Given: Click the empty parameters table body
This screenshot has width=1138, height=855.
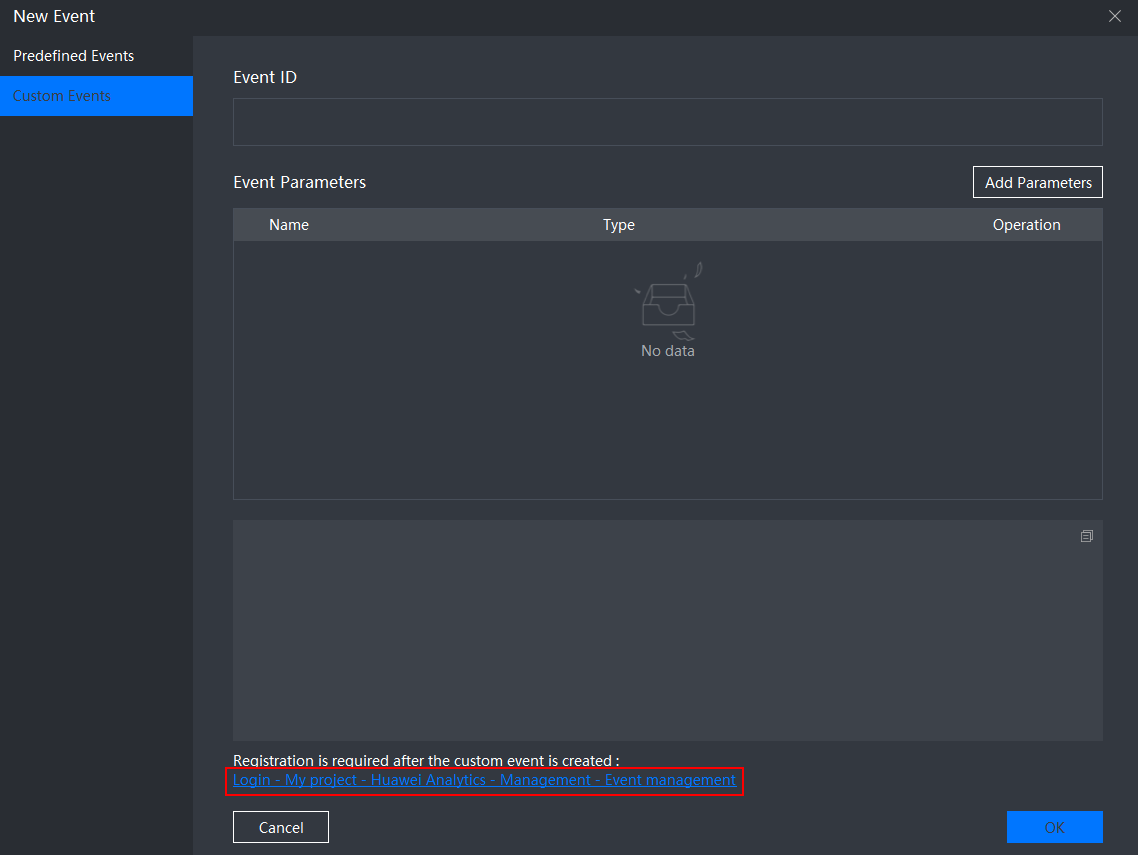Looking at the screenshot, I should point(668,370).
